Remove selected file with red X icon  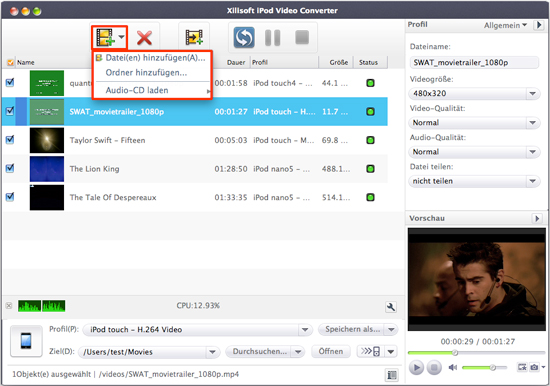coord(144,38)
